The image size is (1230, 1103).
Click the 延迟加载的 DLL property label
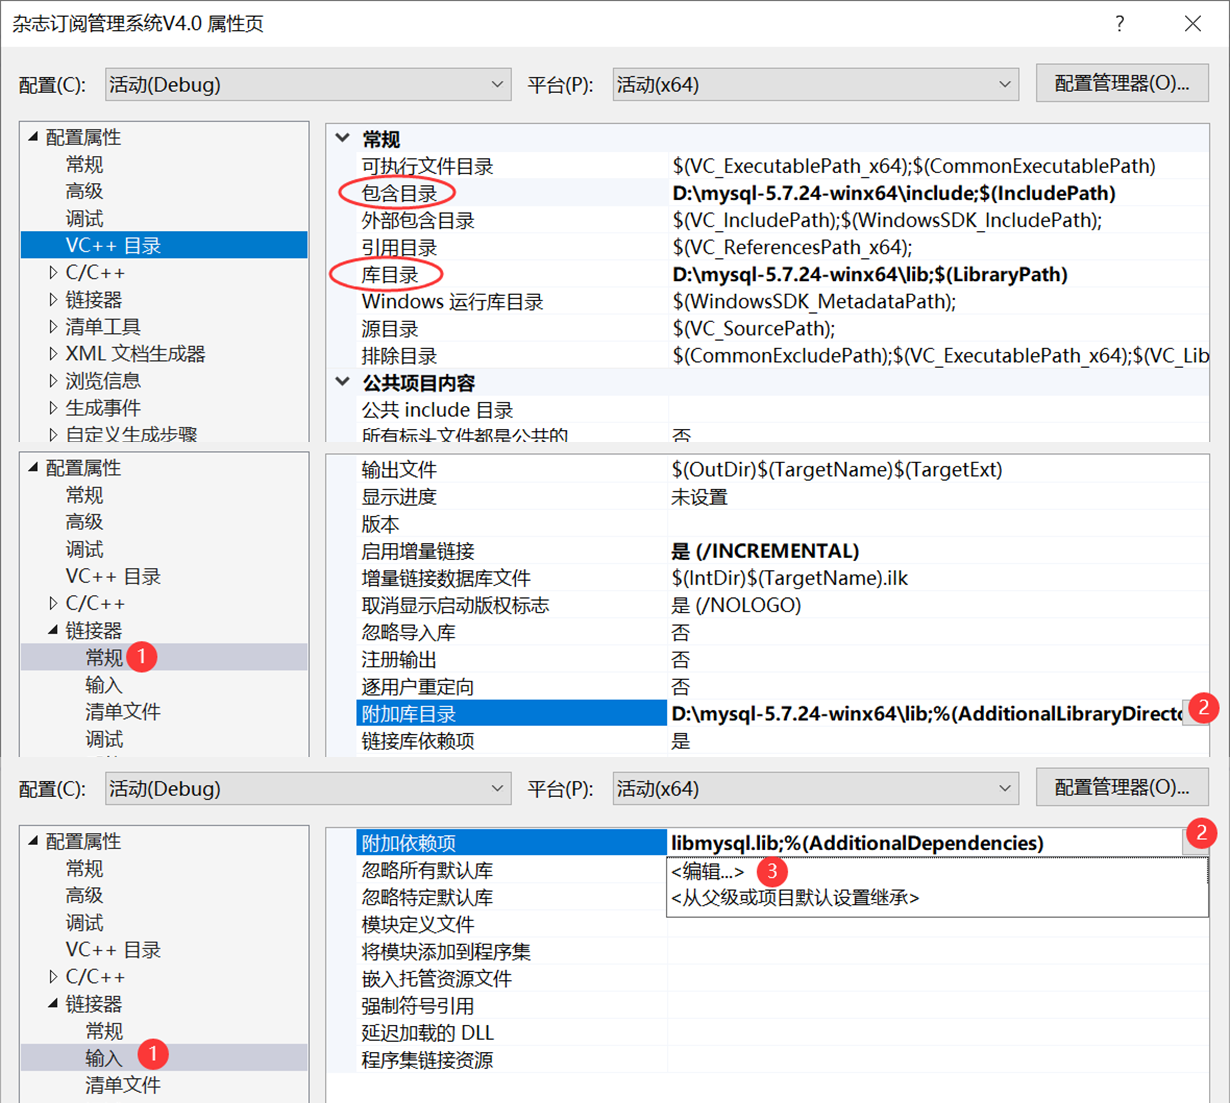[428, 1033]
